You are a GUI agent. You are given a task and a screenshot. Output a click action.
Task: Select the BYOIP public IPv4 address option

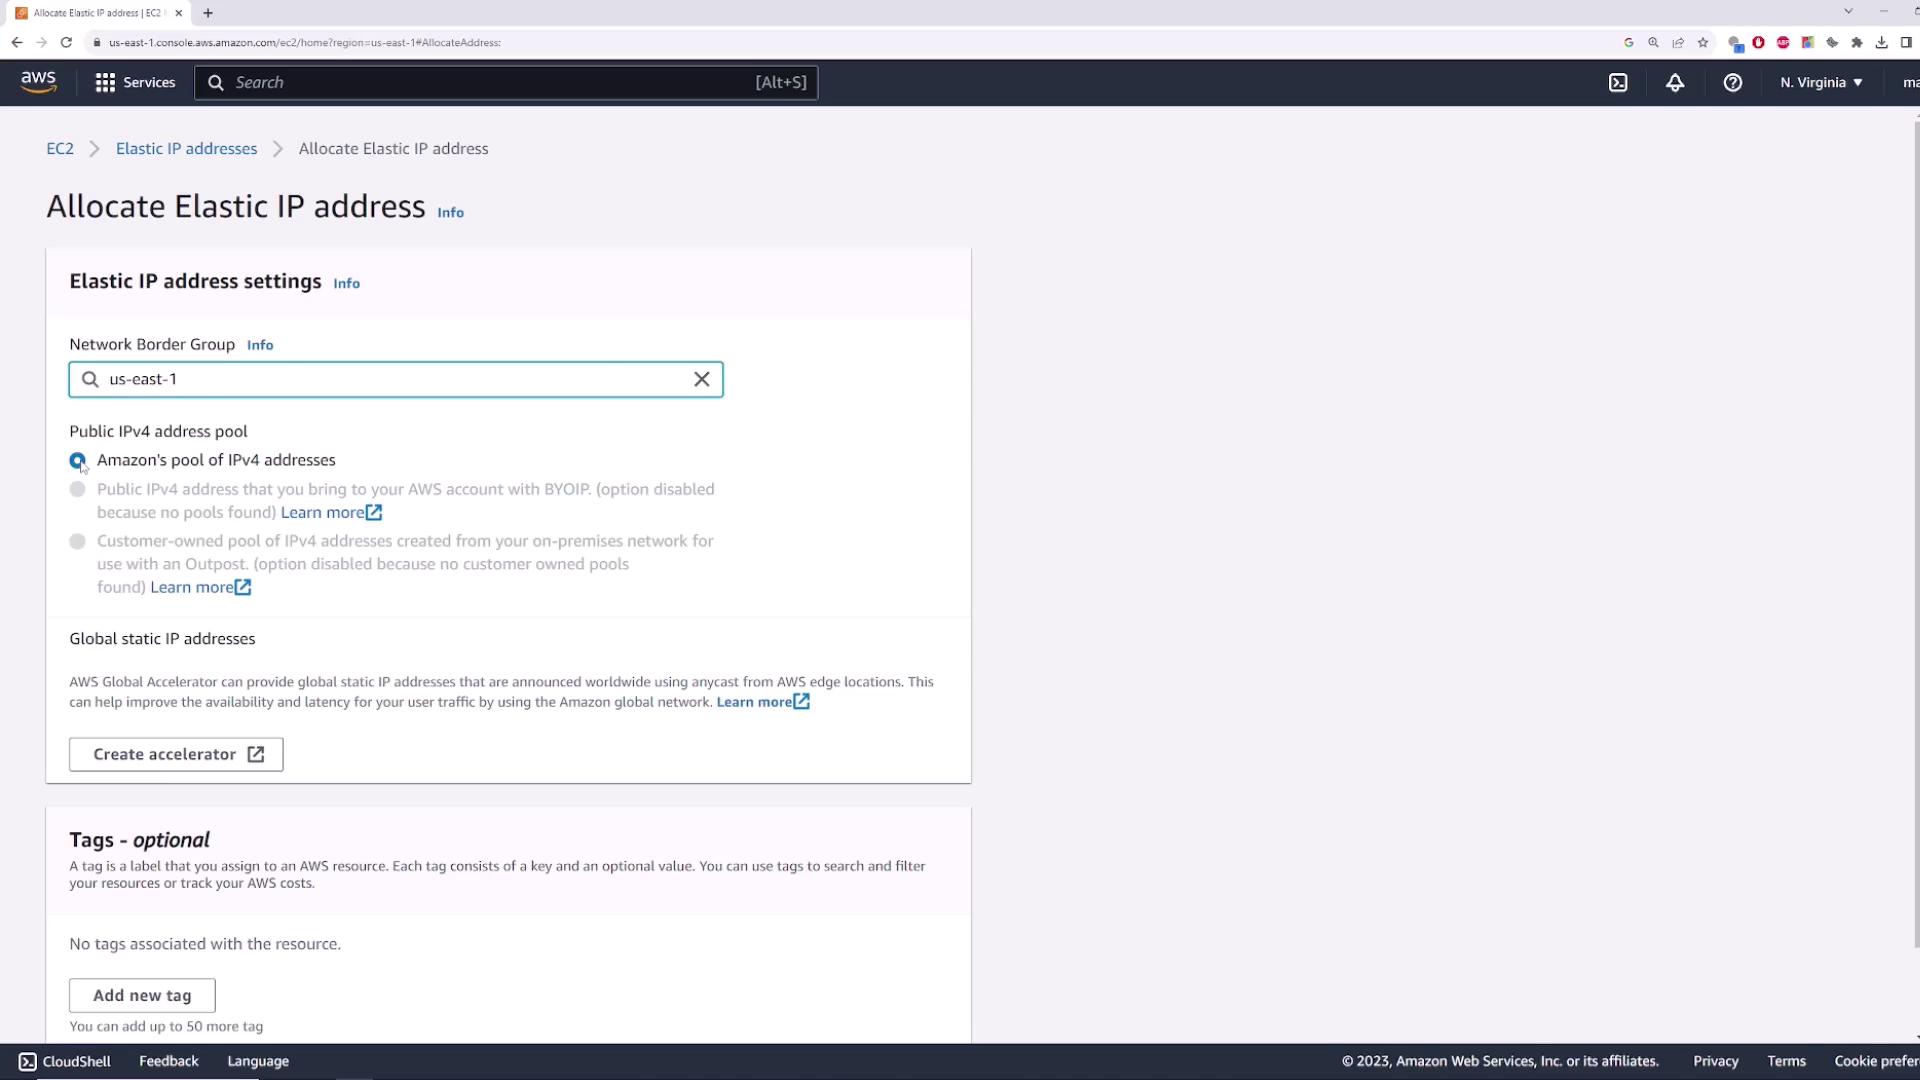[x=78, y=489]
